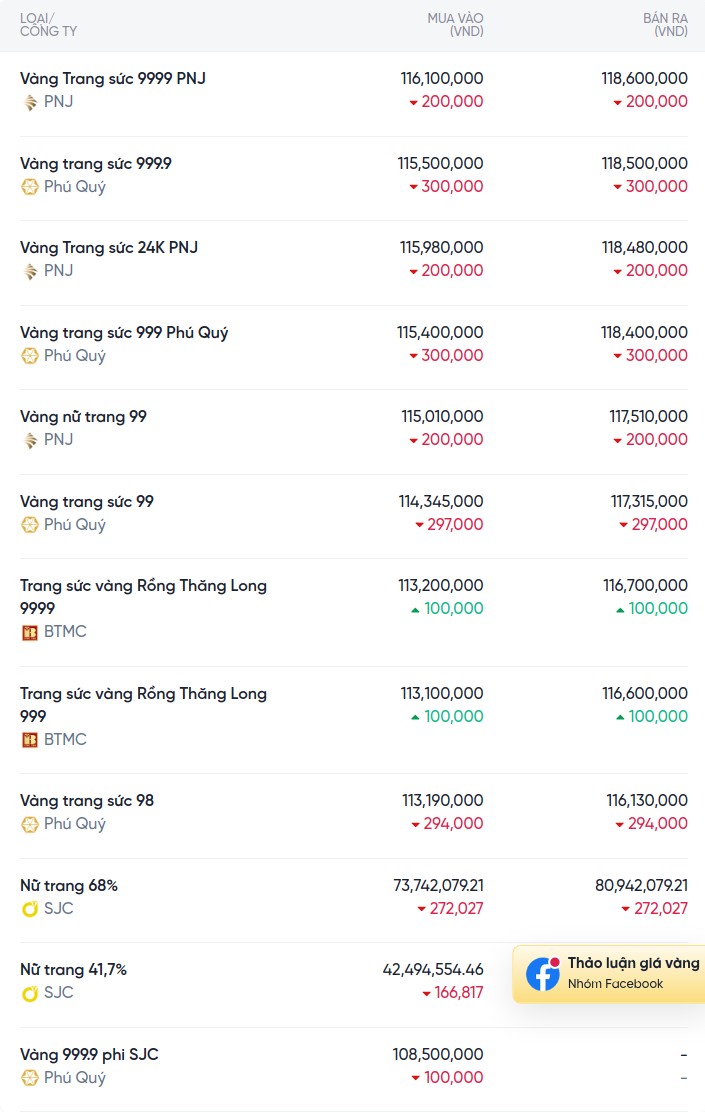The height and width of the screenshot is (1112, 705).
Task: Open Thảo luận giá vàng Facebook group
Action: coord(609,974)
